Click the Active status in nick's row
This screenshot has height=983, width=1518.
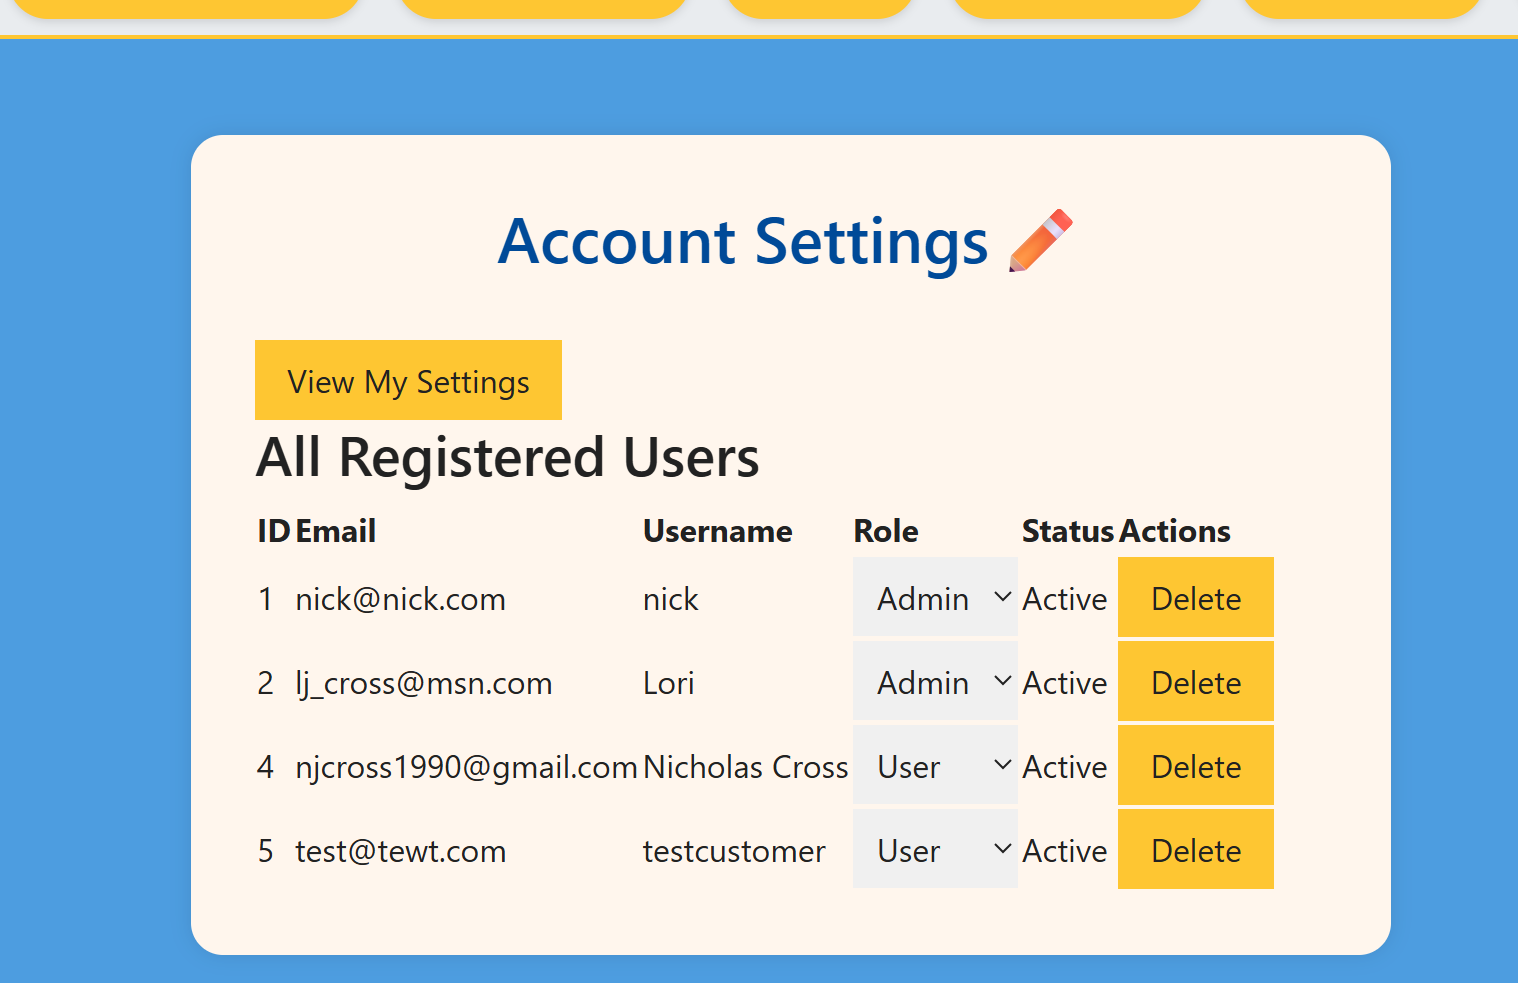click(x=1064, y=599)
